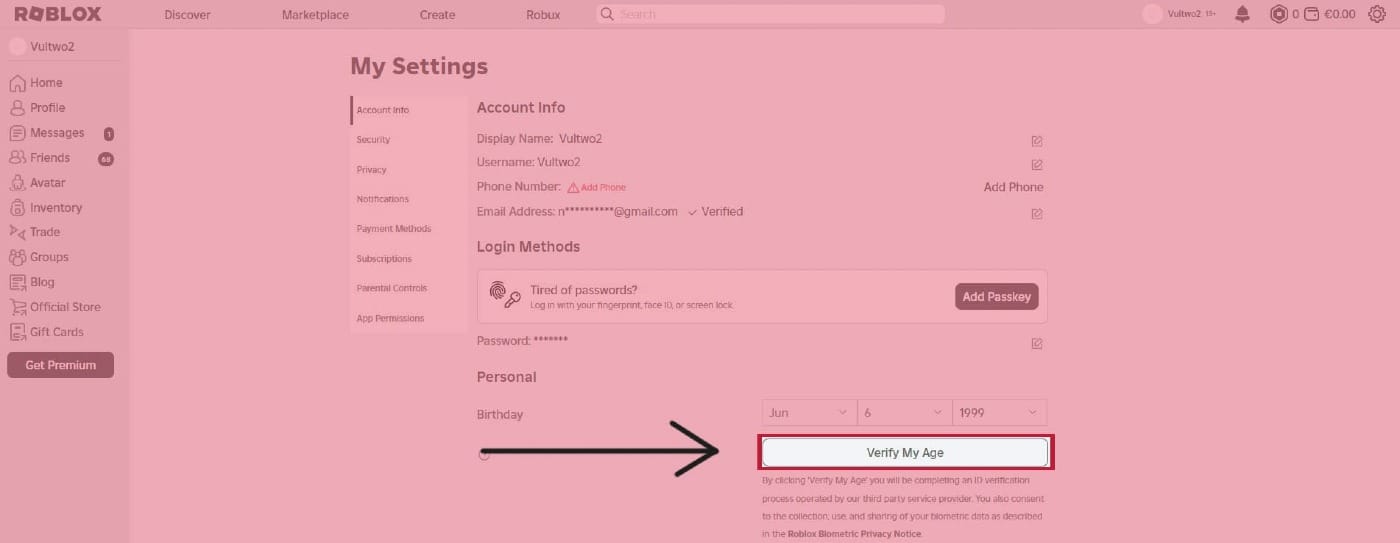Click the Official Store cart icon
This screenshot has width=1400, height=543.
pos(17,307)
